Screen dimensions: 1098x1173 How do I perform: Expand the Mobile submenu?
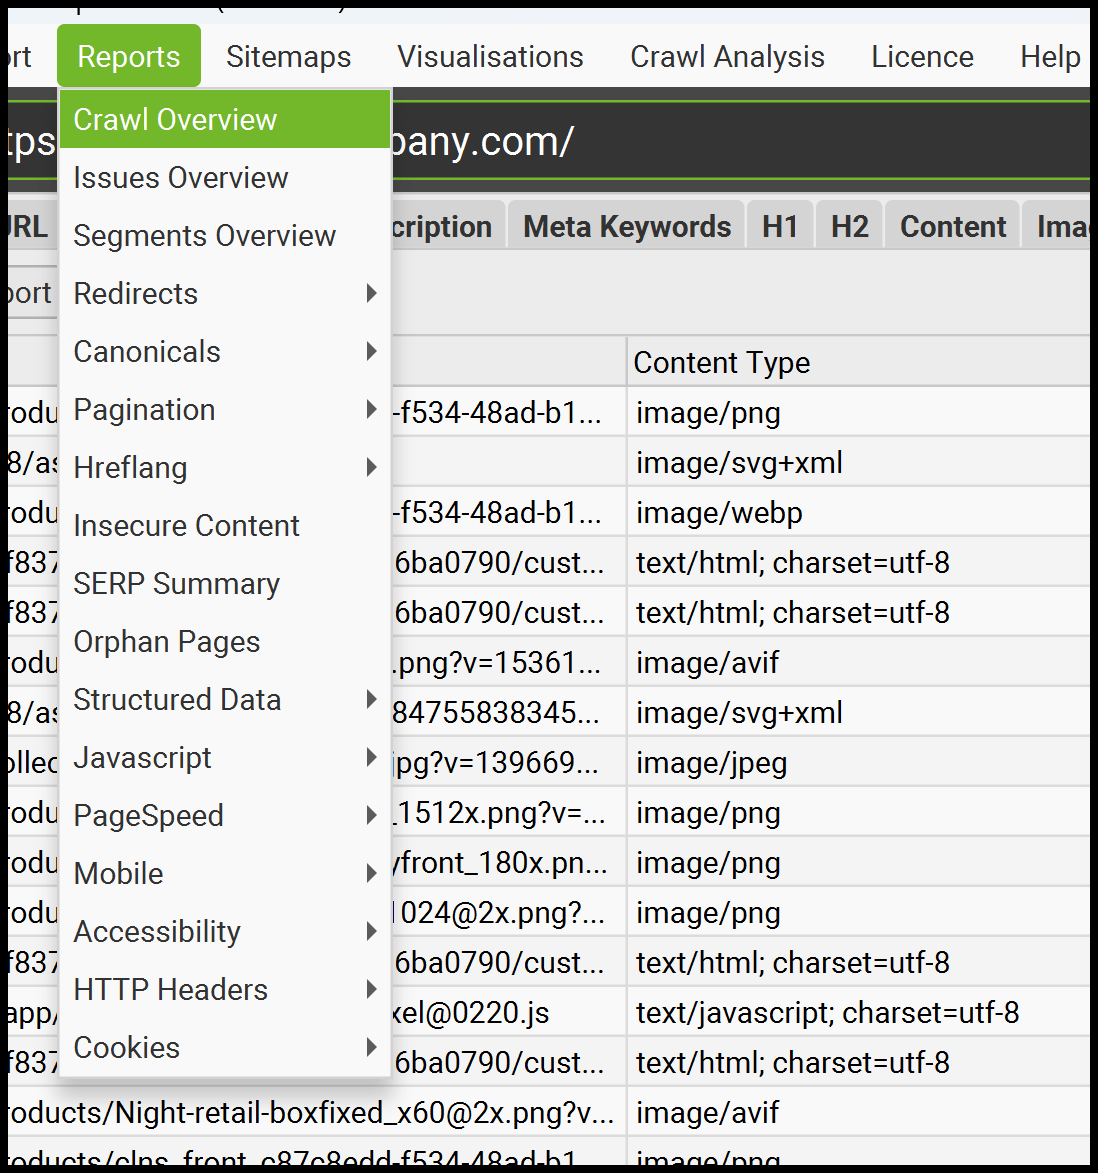(225, 874)
